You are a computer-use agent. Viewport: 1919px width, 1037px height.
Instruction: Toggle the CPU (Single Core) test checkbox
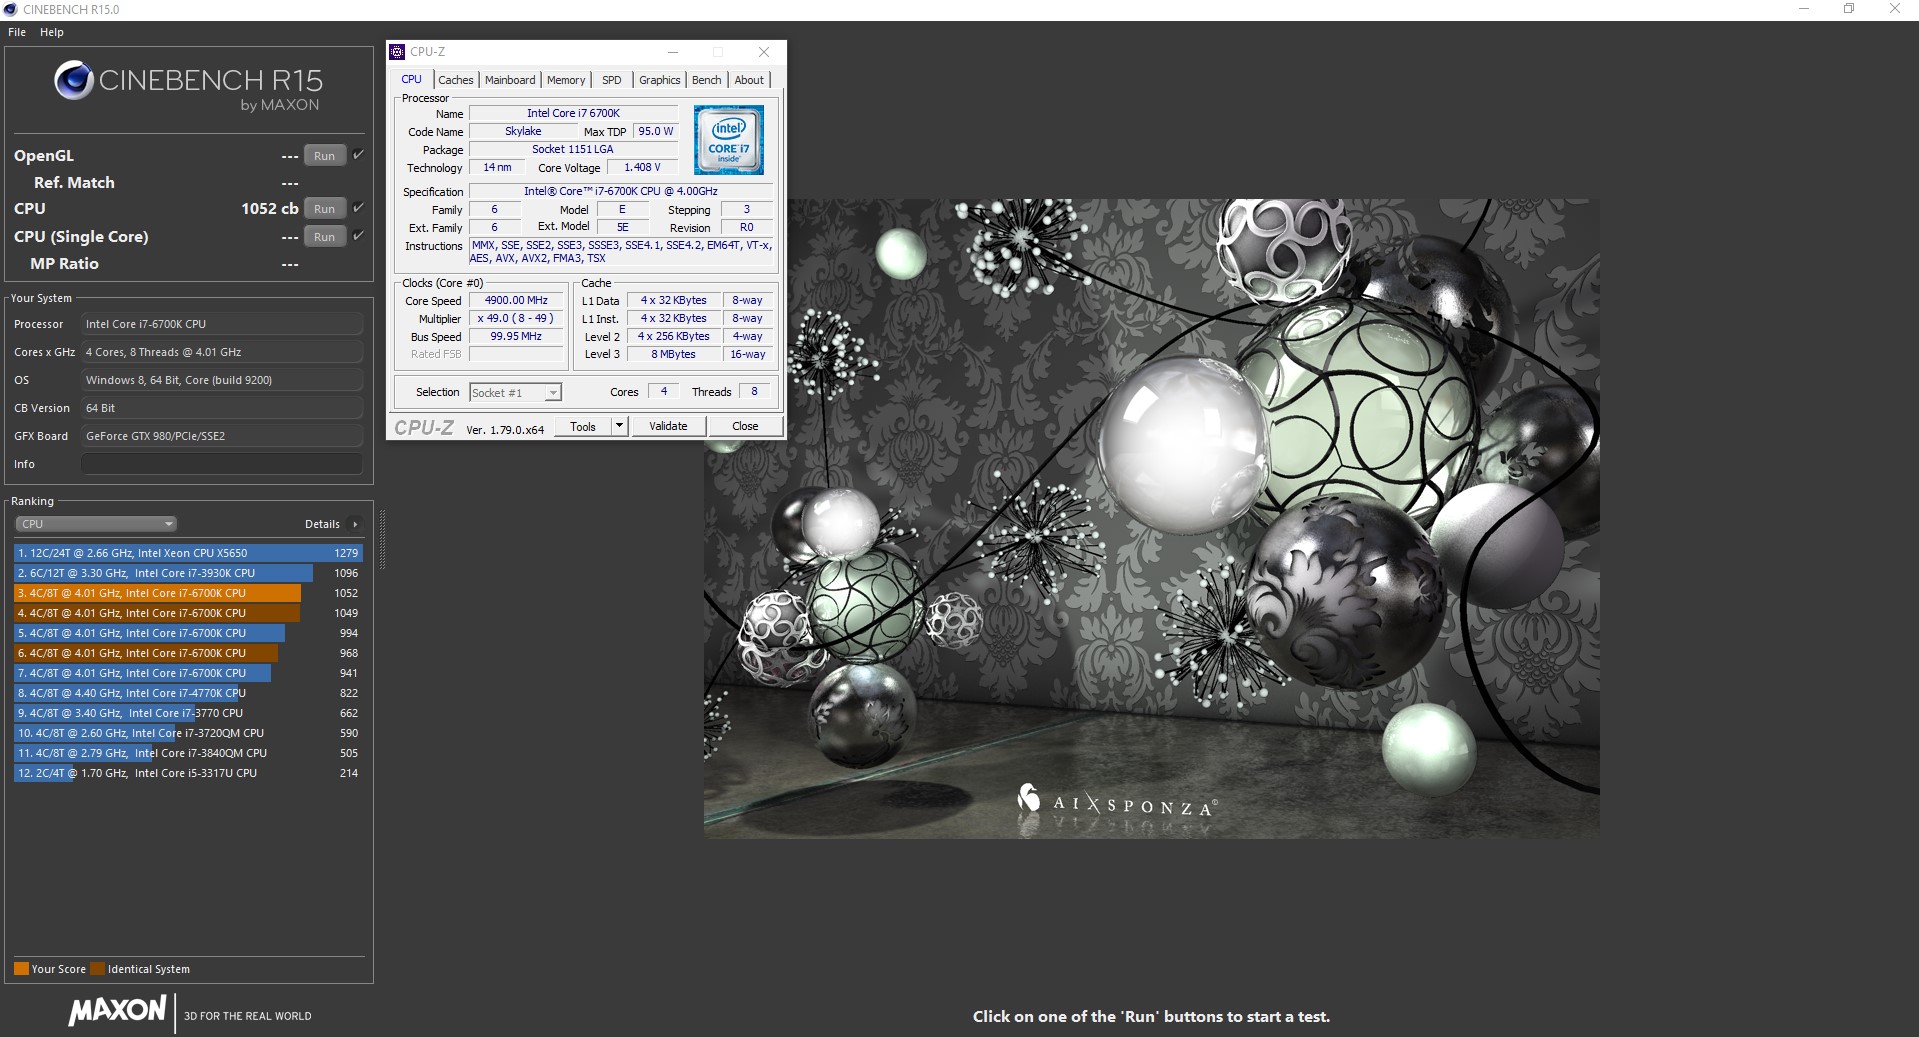pyautogui.click(x=358, y=236)
